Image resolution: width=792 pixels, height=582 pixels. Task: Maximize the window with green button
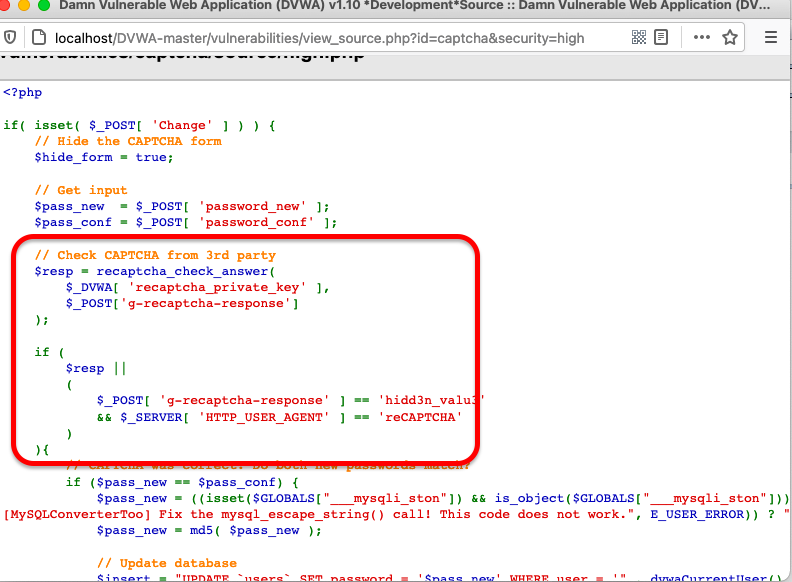click(x=44, y=5)
